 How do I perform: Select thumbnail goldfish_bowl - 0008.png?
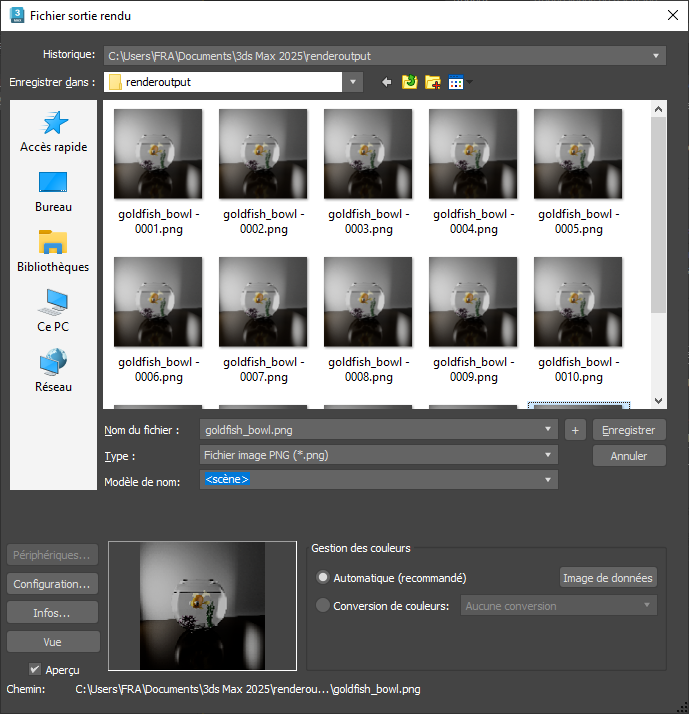pos(368,302)
